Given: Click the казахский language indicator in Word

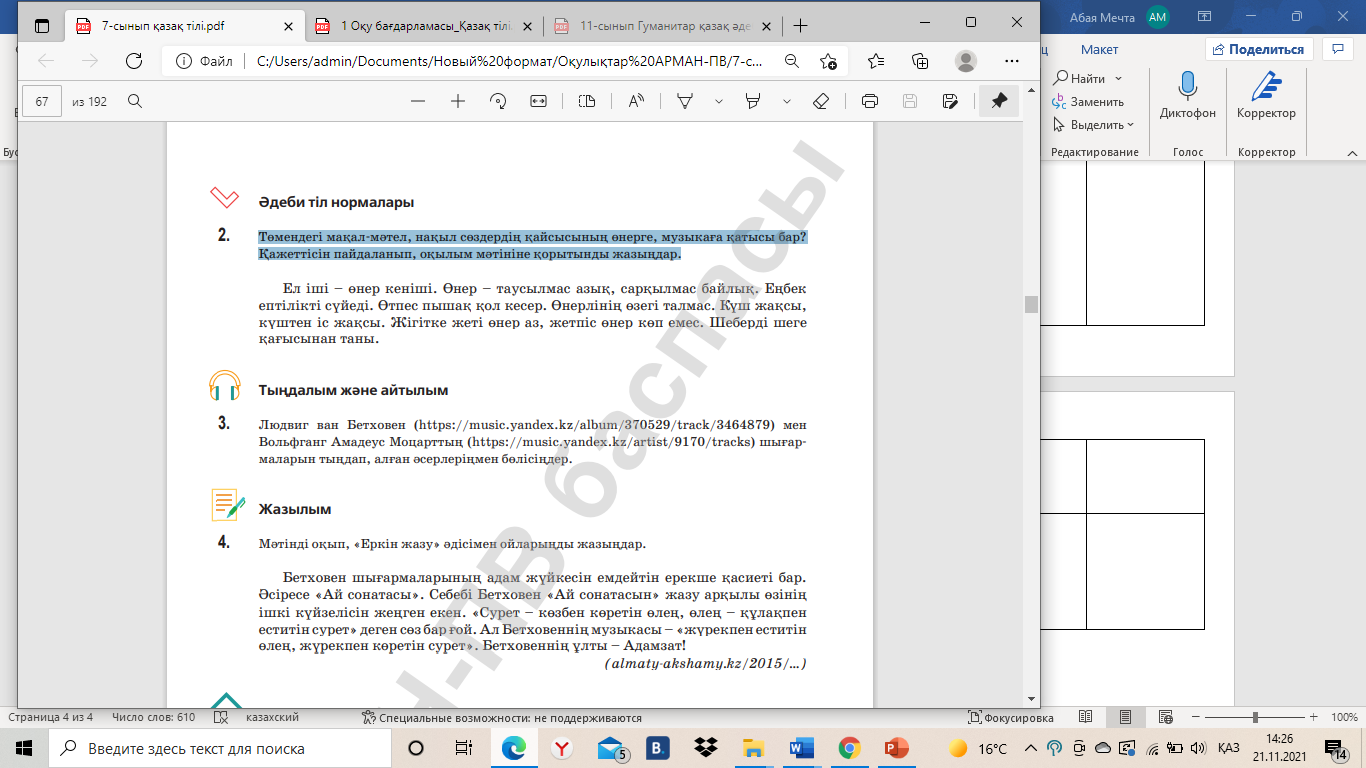Looking at the screenshot, I should pyautogui.click(x=272, y=718).
